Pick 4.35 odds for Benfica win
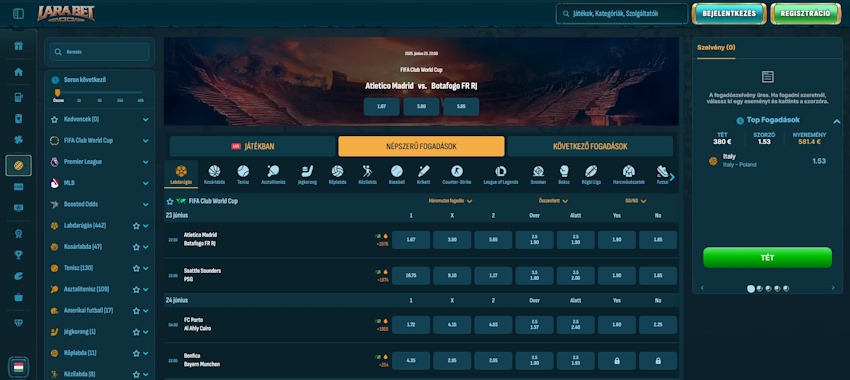This screenshot has width=850, height=380. 411,360
